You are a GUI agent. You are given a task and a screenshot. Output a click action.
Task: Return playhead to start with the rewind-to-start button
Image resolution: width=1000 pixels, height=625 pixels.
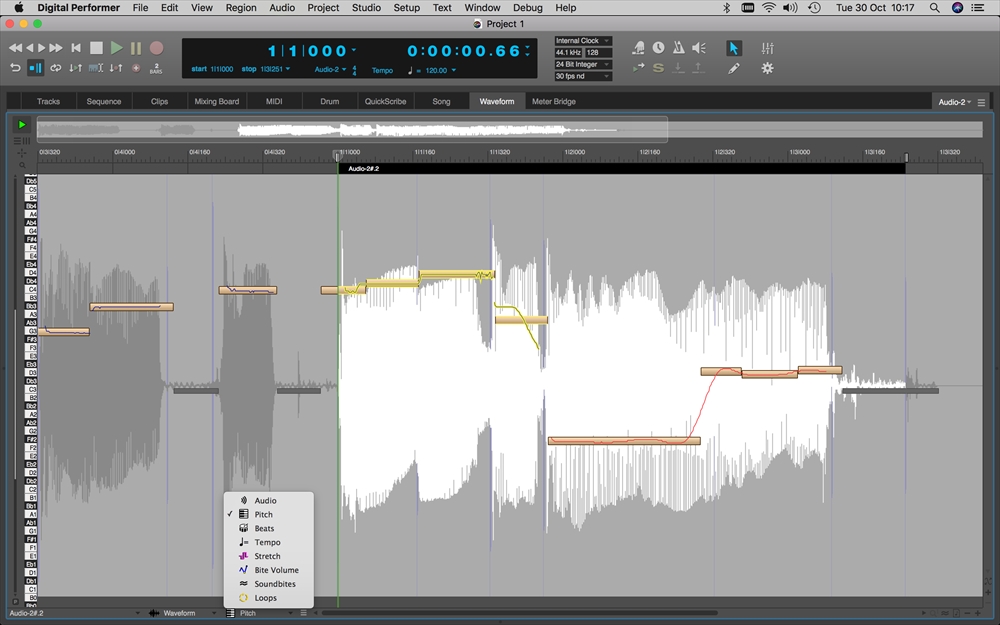(x=76, y=48)
